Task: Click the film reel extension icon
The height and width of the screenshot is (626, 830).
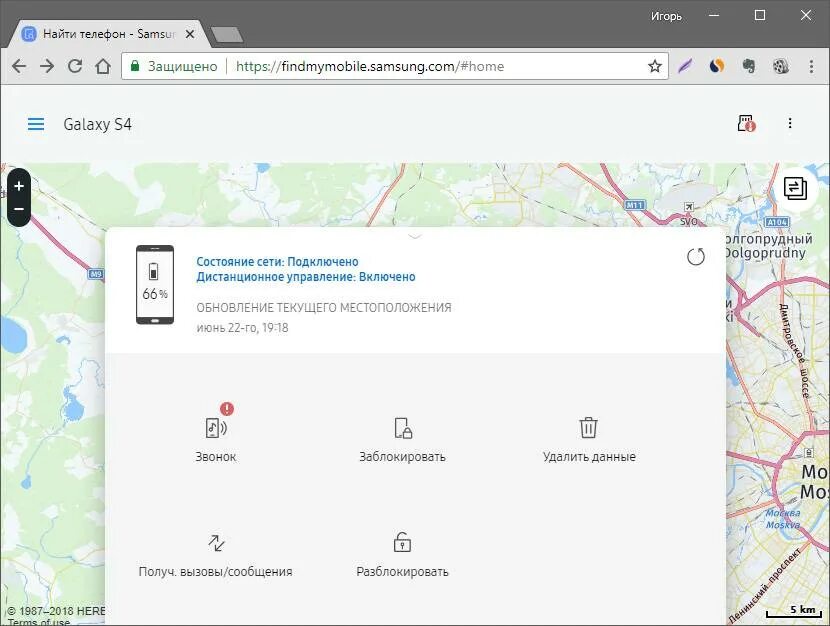Action: tap(780, 66)
